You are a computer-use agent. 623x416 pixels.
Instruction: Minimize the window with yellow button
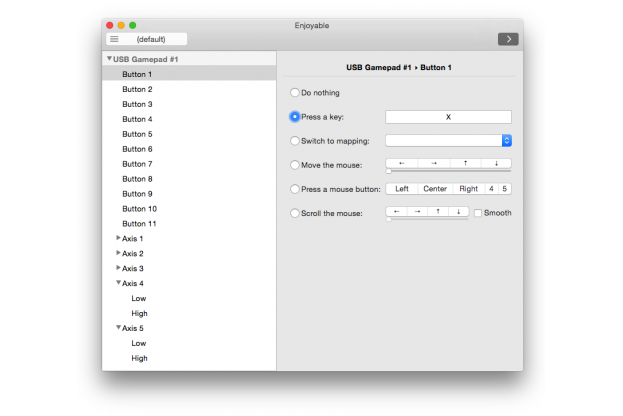121,25
